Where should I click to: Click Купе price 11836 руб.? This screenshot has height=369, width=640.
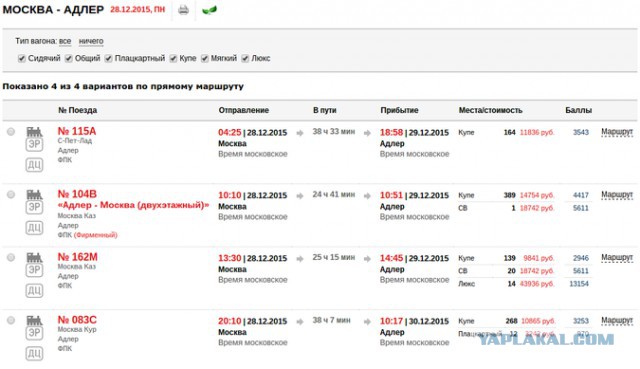point(537,132)
